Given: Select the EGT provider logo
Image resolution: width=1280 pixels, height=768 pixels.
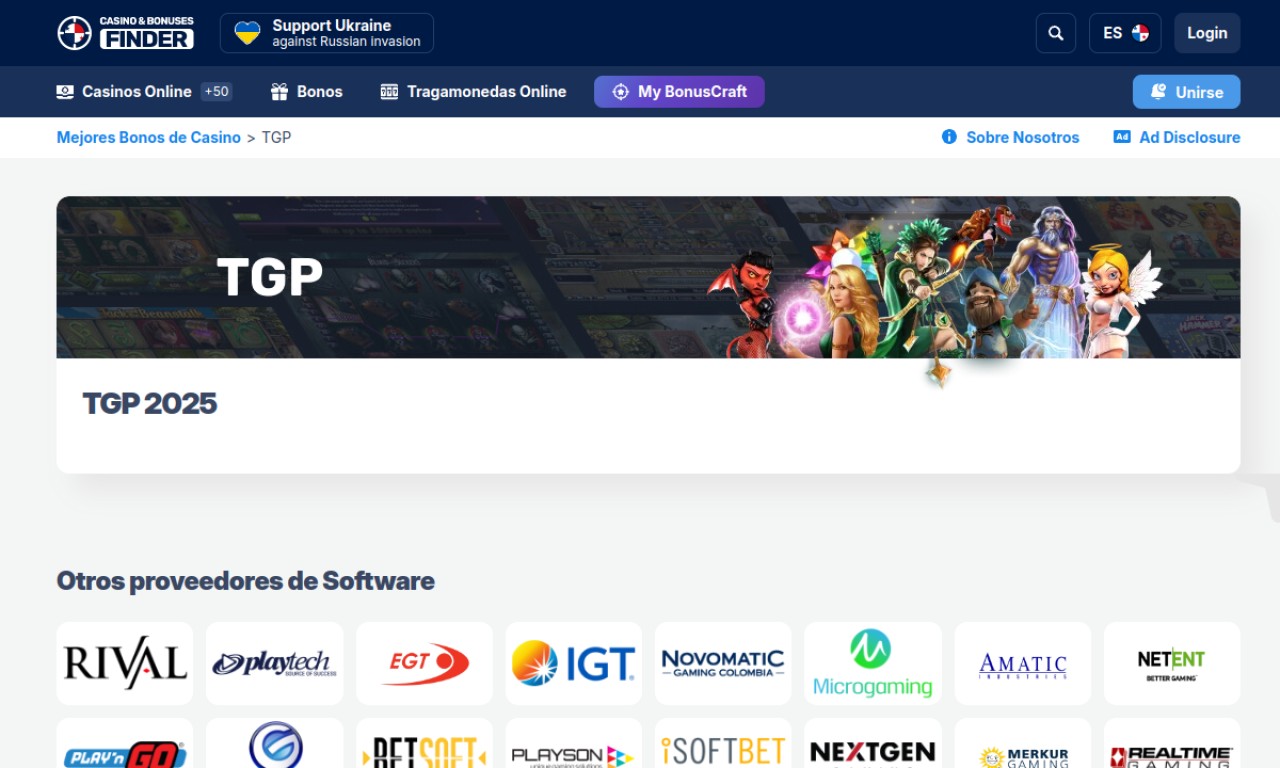Looking at the screenshot, I should point(424,664).
